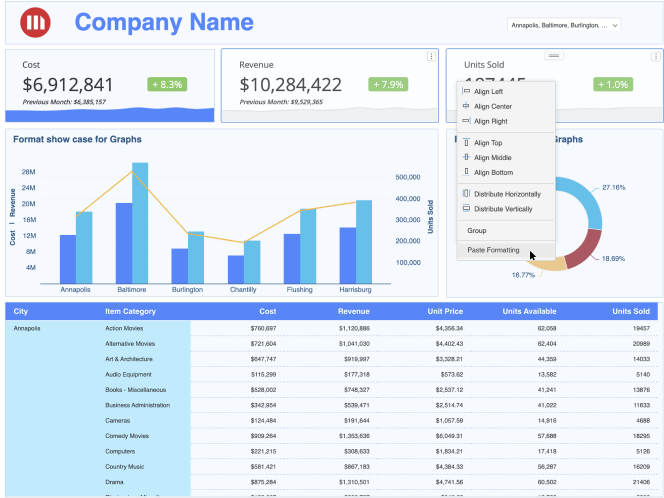Sort table by the Item Category header
Viewport: 664px width, 498px height.
[x=131, y=311]
